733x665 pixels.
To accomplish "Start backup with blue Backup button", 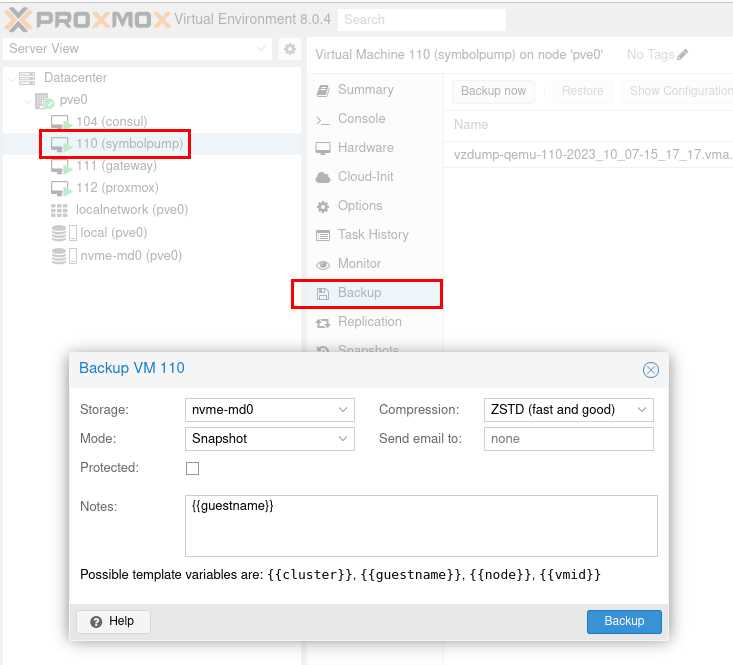I will point(624,622).
